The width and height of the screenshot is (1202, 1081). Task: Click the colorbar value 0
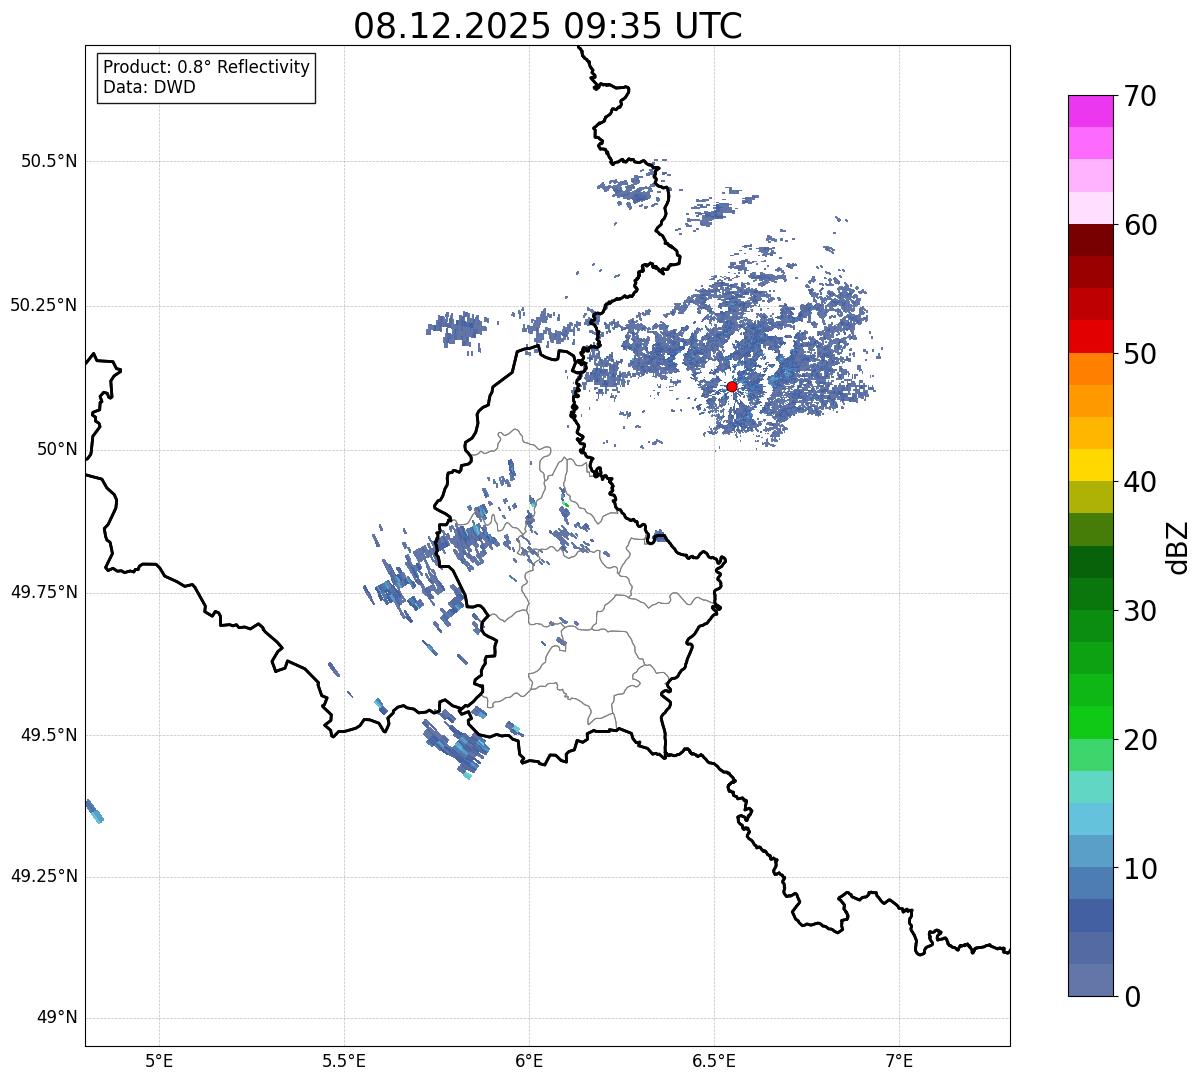tap(1132, 997)
